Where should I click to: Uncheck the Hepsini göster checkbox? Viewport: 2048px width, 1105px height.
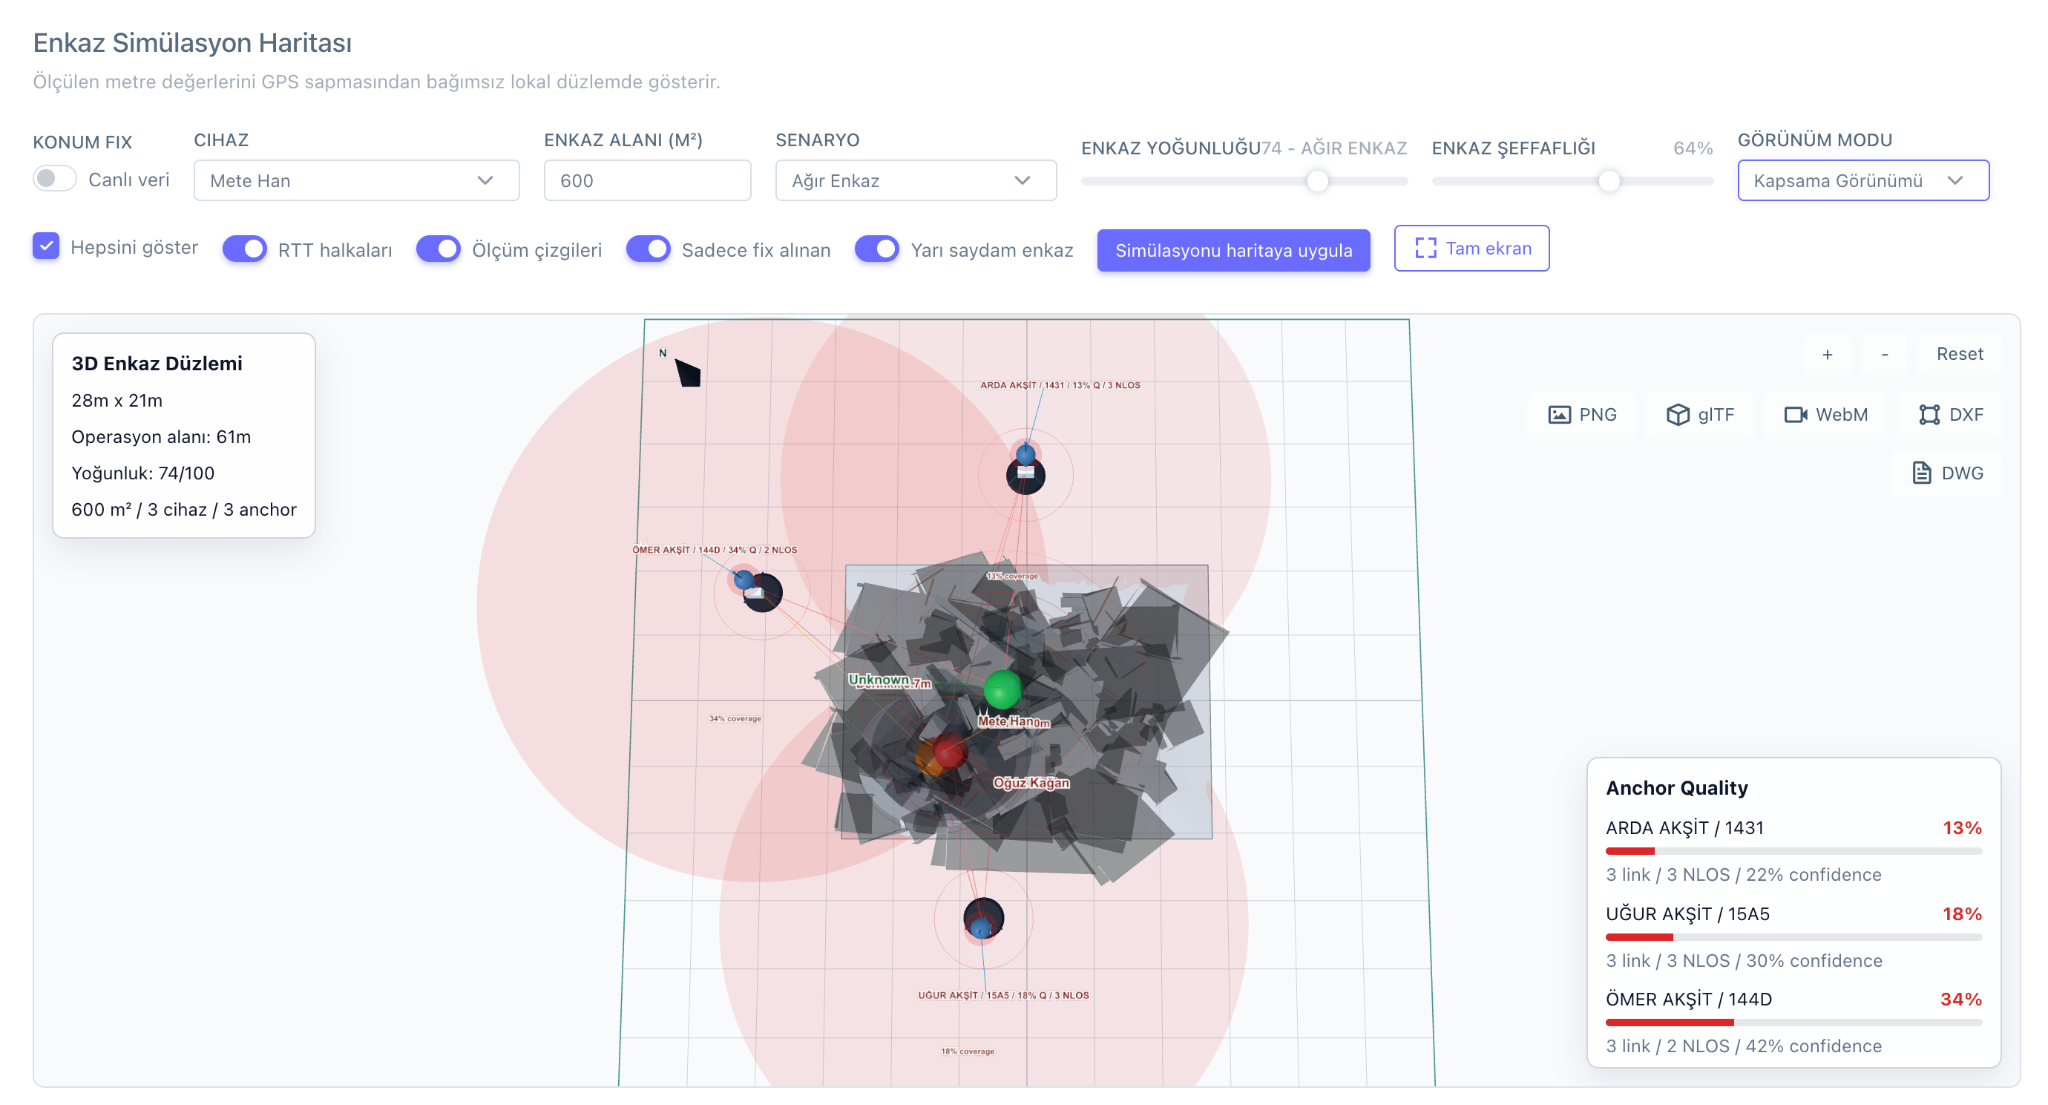coord(46,246)
